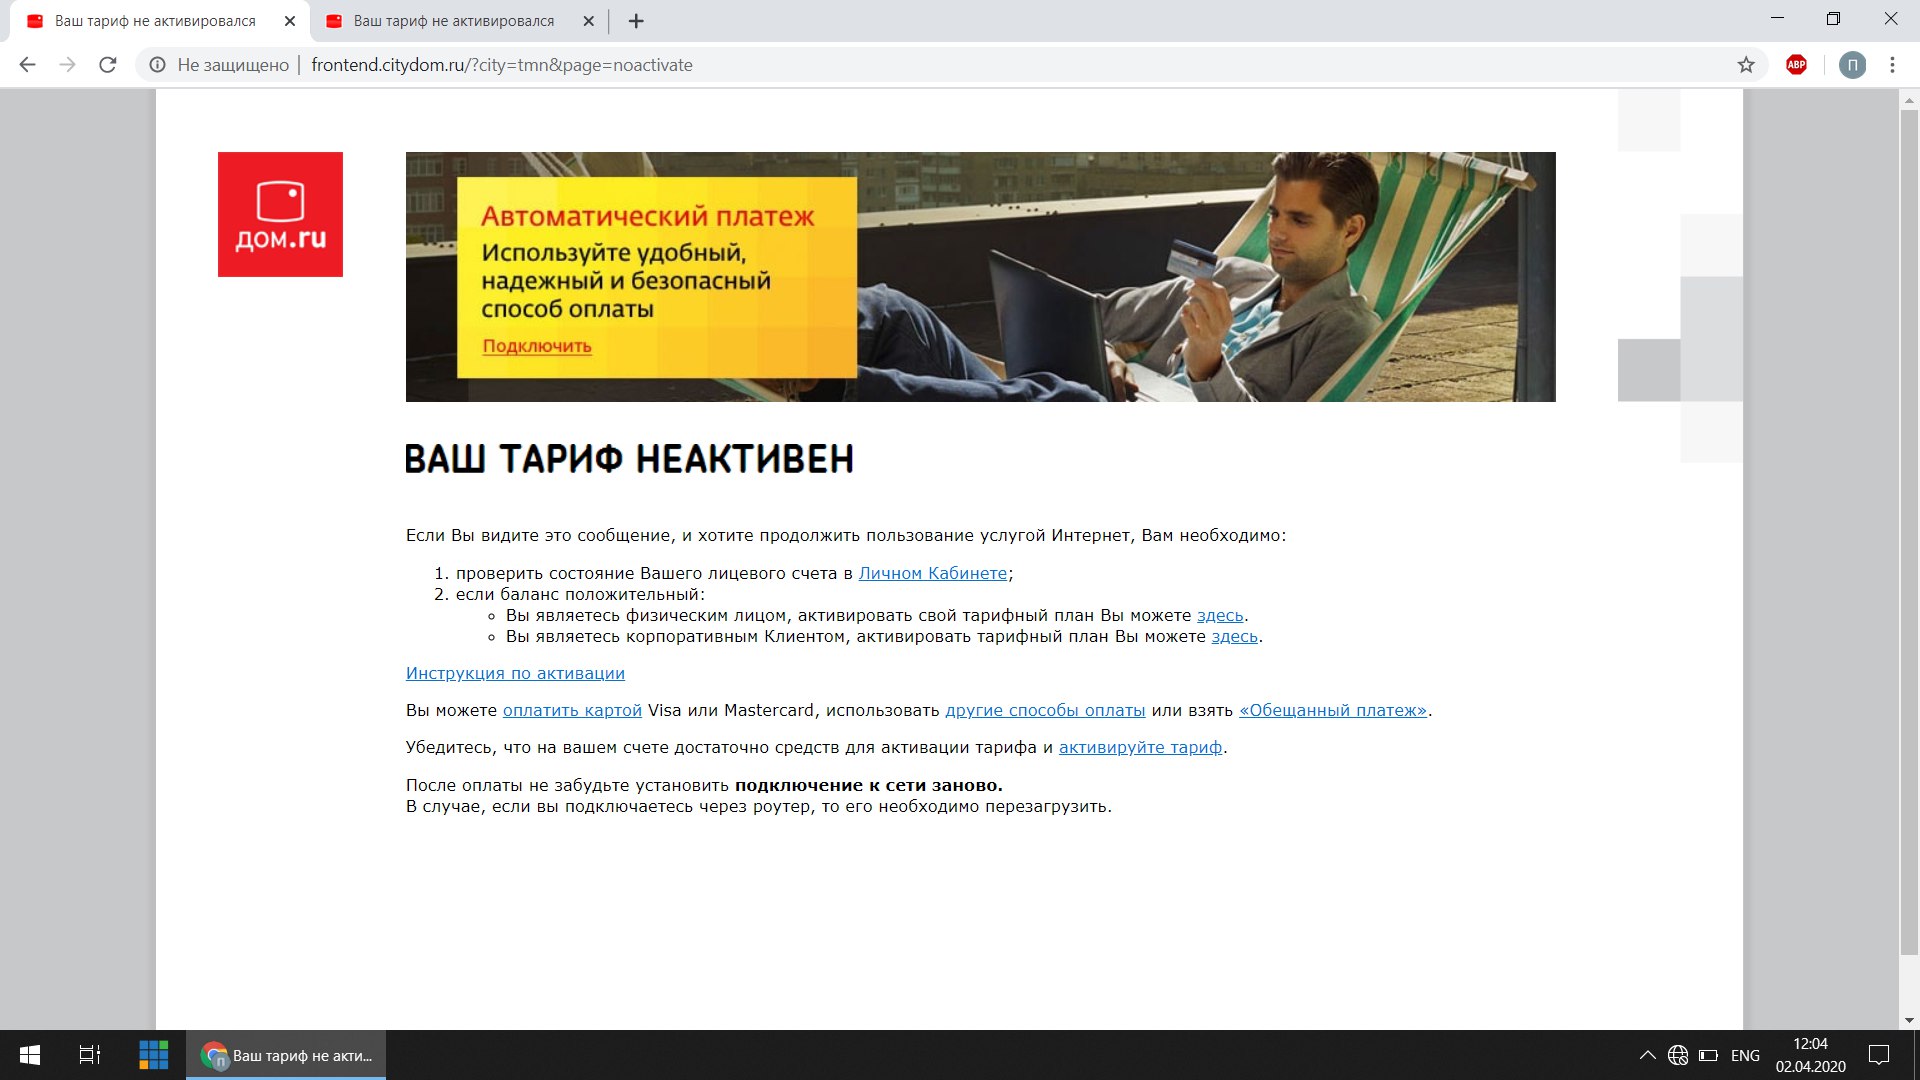The image size is (1920, 1080).
Task: Click the scrollbar down arrow
Action: pos(1909,1020)
